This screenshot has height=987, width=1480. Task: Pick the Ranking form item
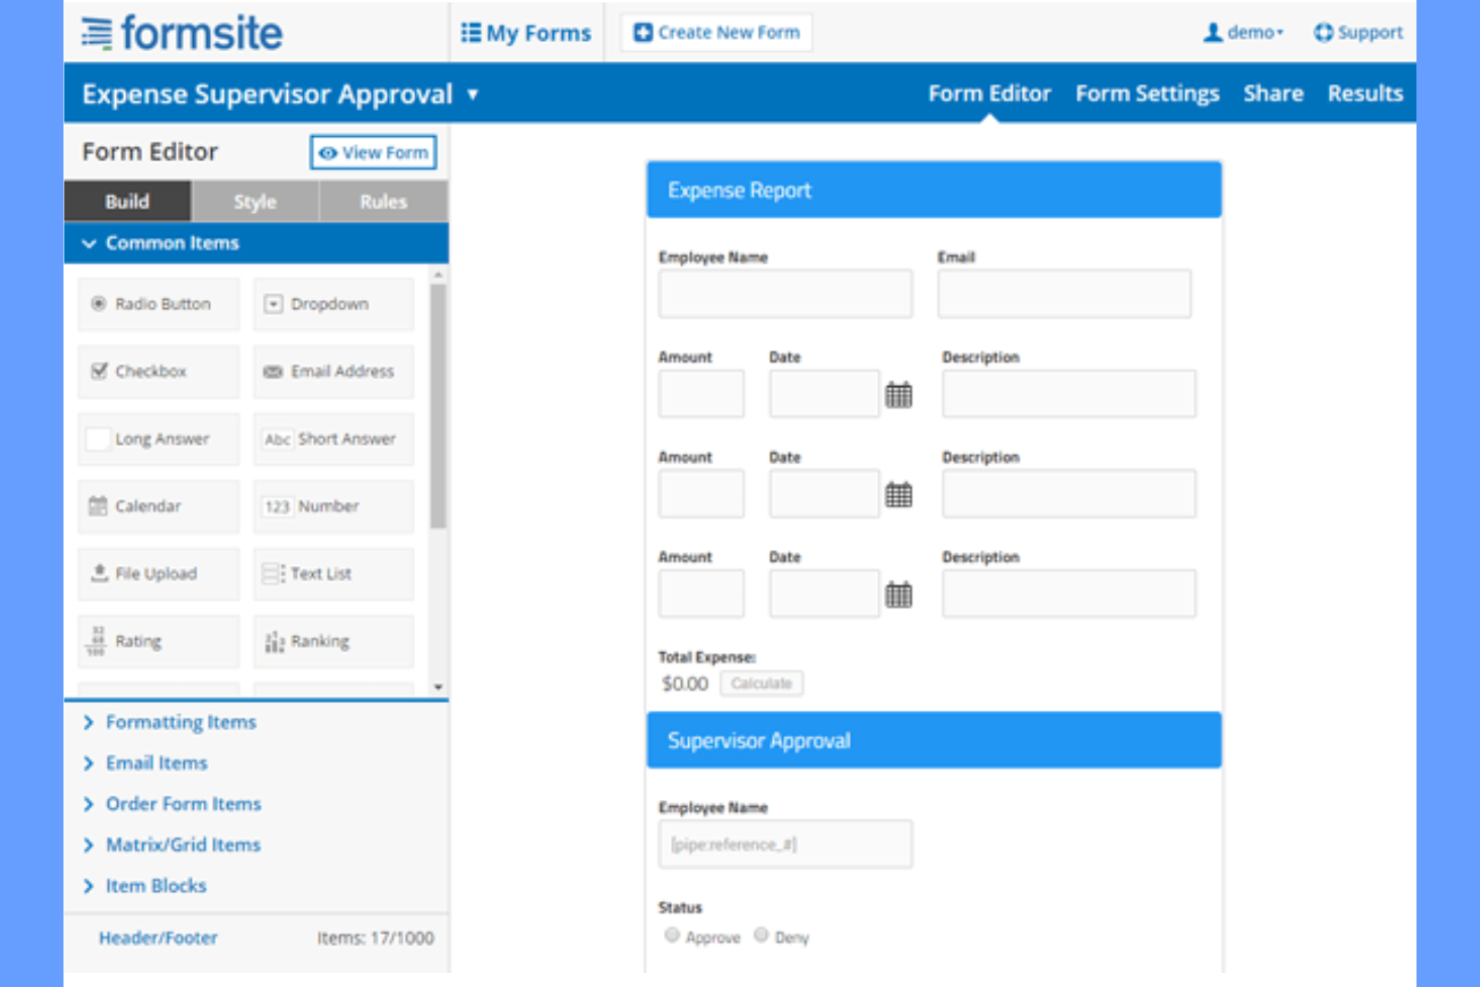click(x=332, y=641)
